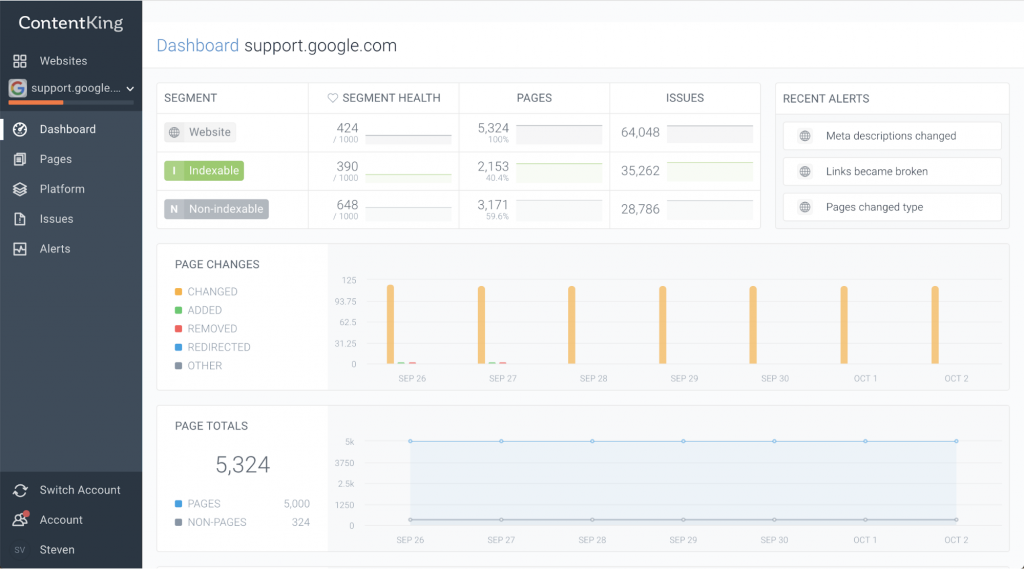
Task: Click Non-indexable health score 648
Action: [347, 205]
